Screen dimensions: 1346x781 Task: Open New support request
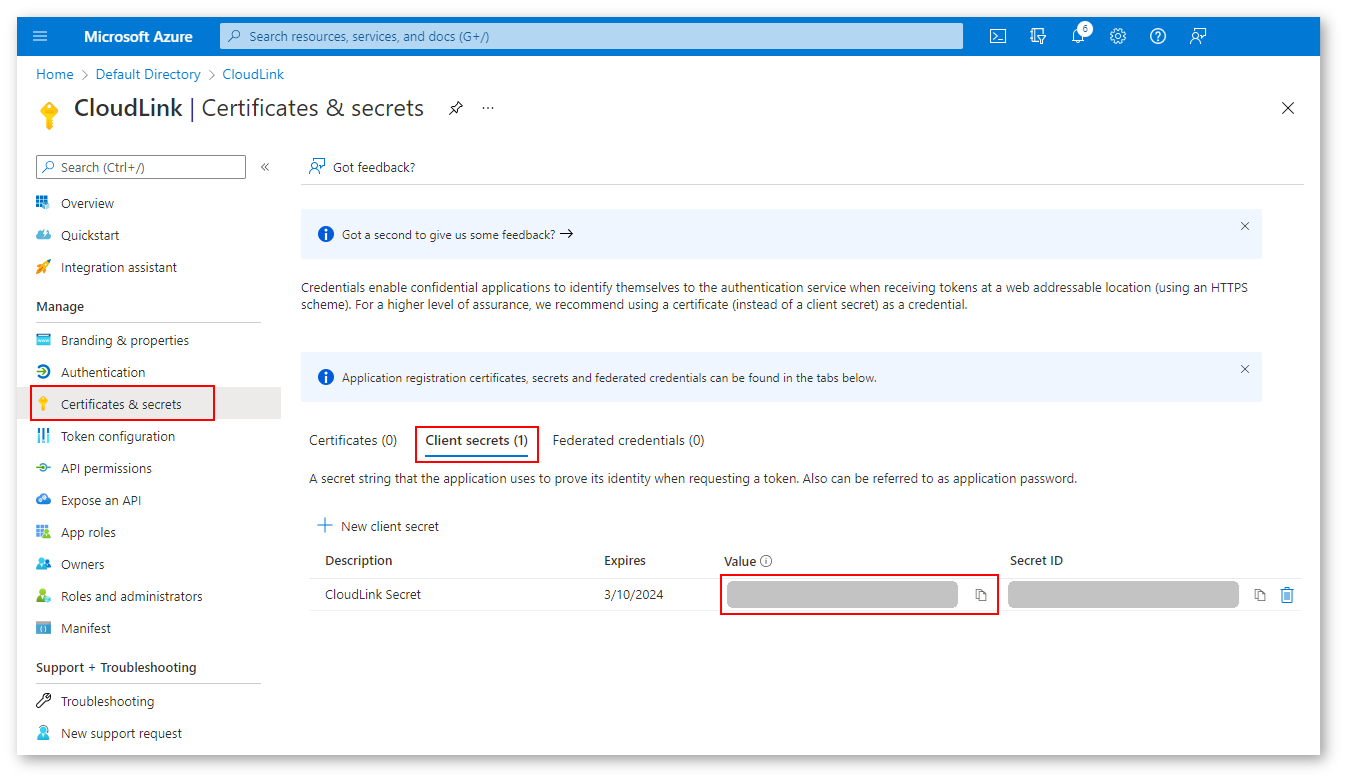click(x=121, y=733)
